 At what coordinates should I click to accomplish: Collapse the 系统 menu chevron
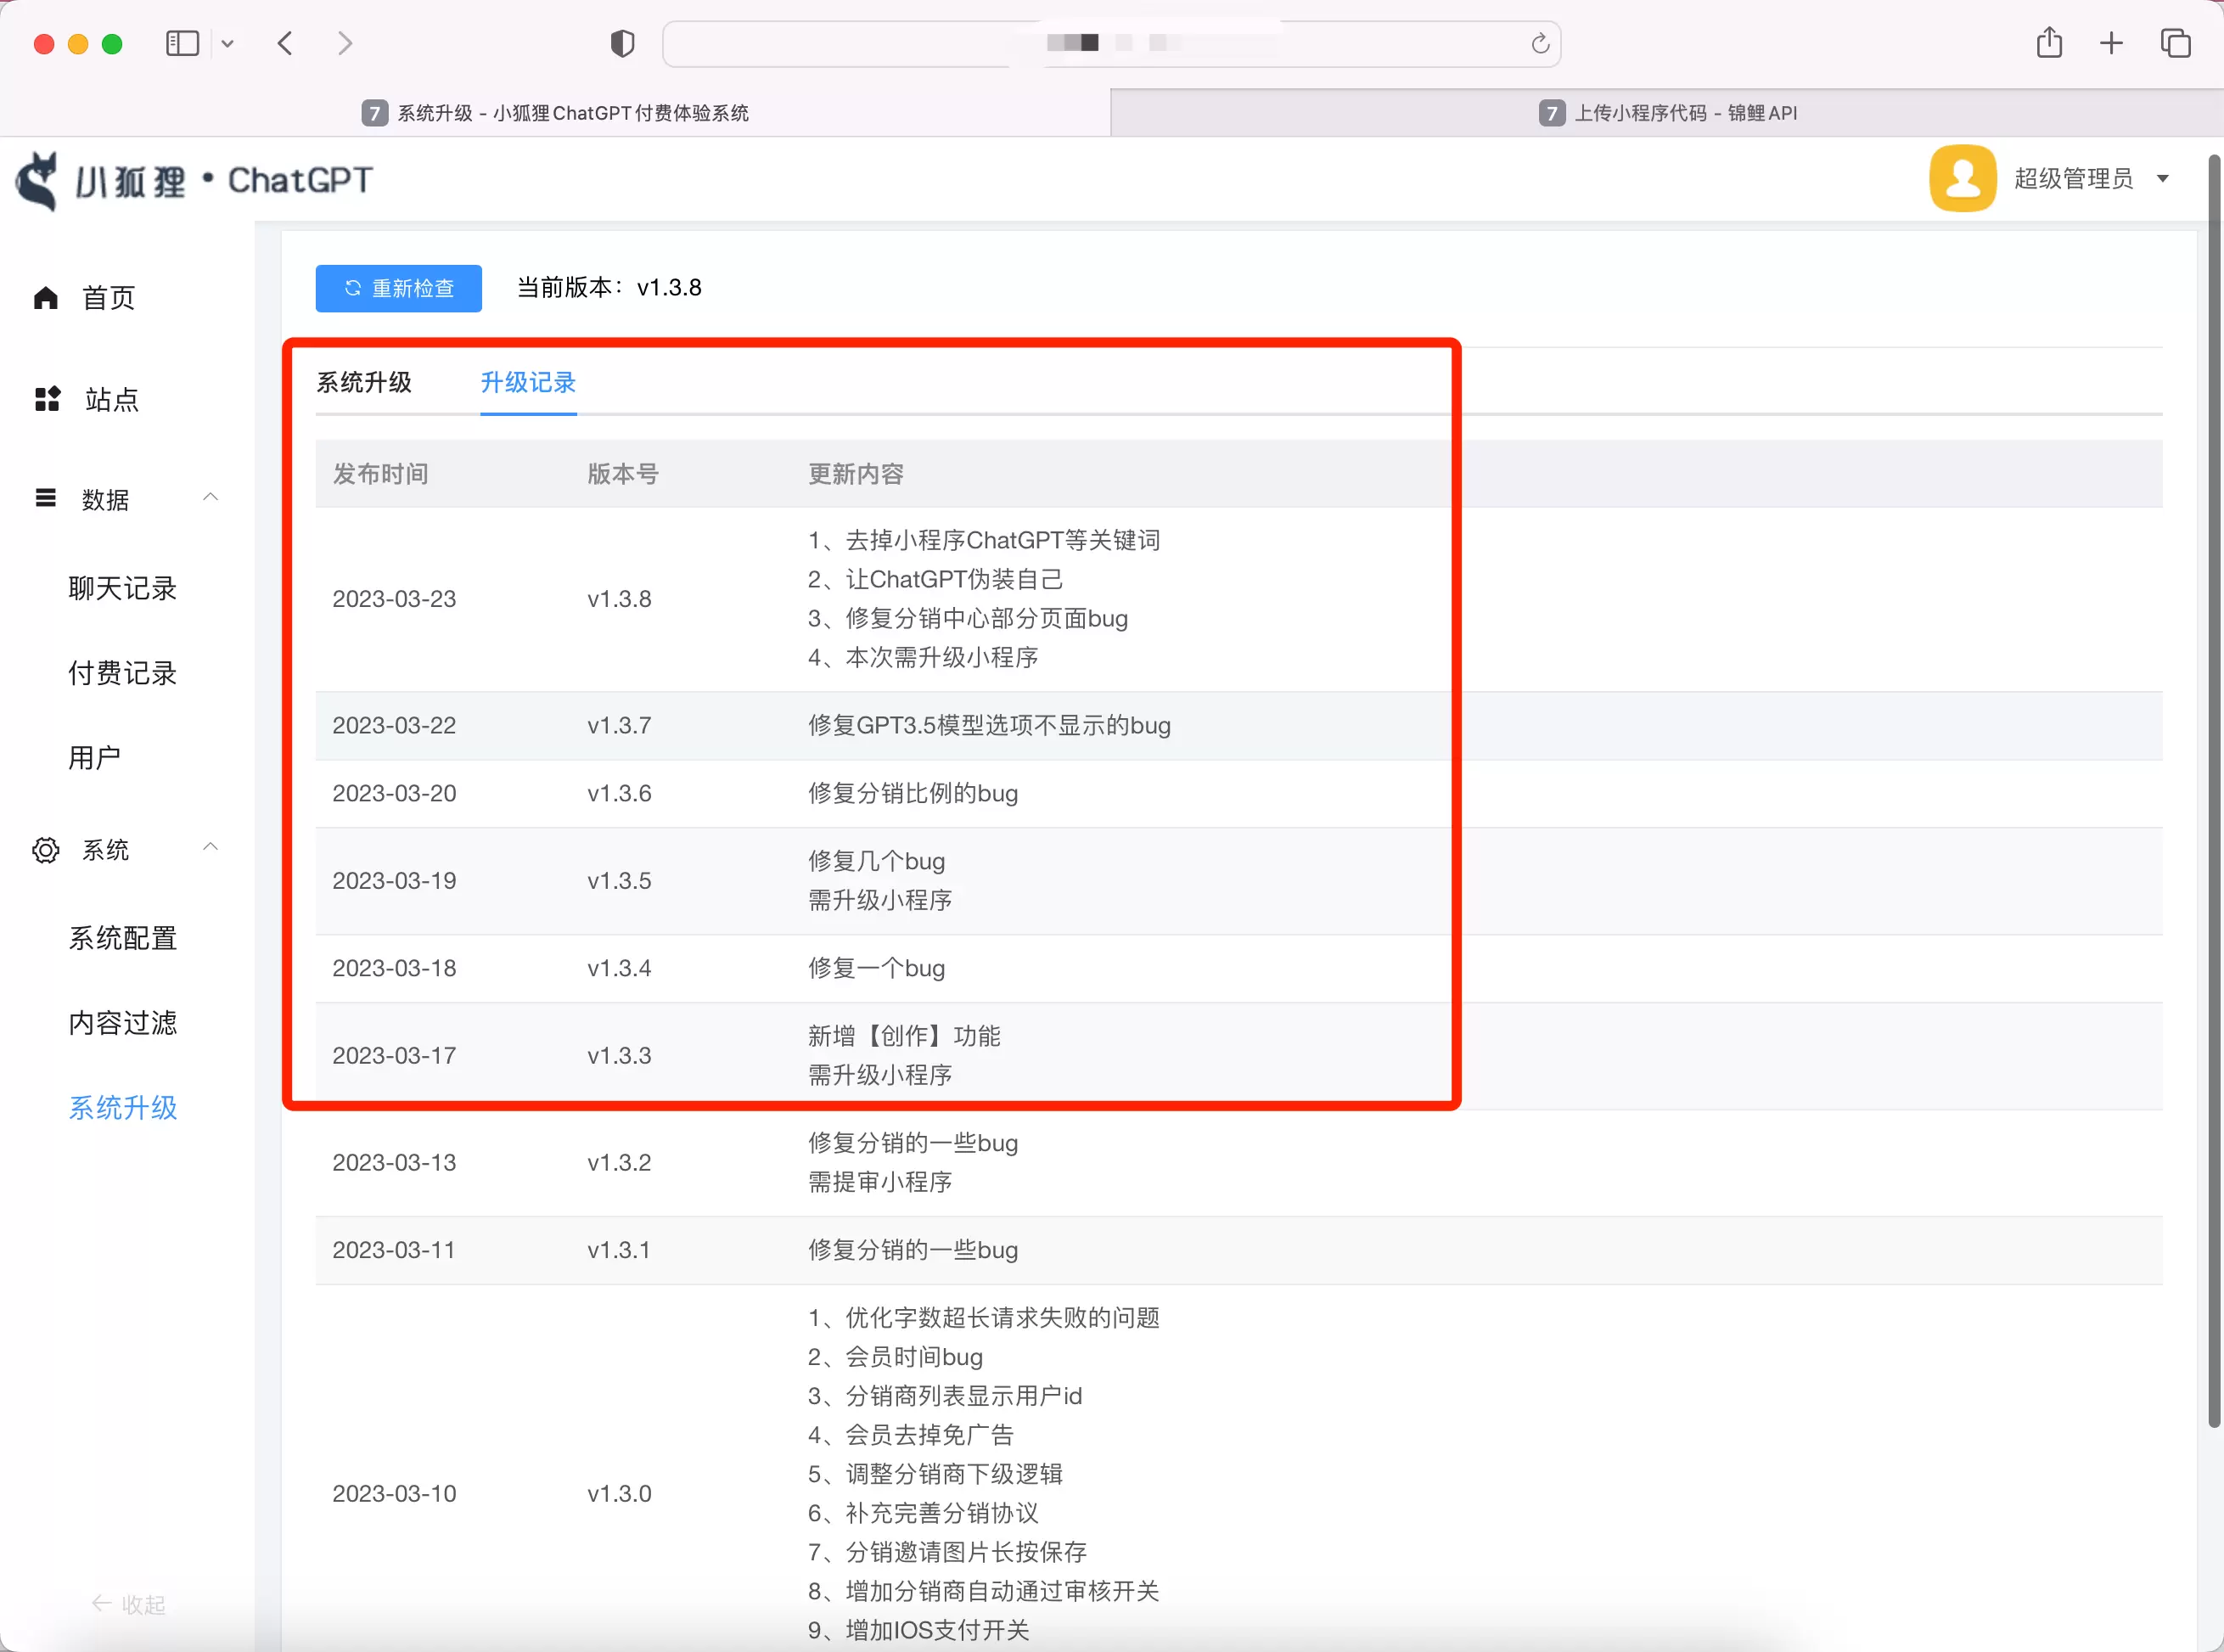pyautogui.click(x=210, y=847)
